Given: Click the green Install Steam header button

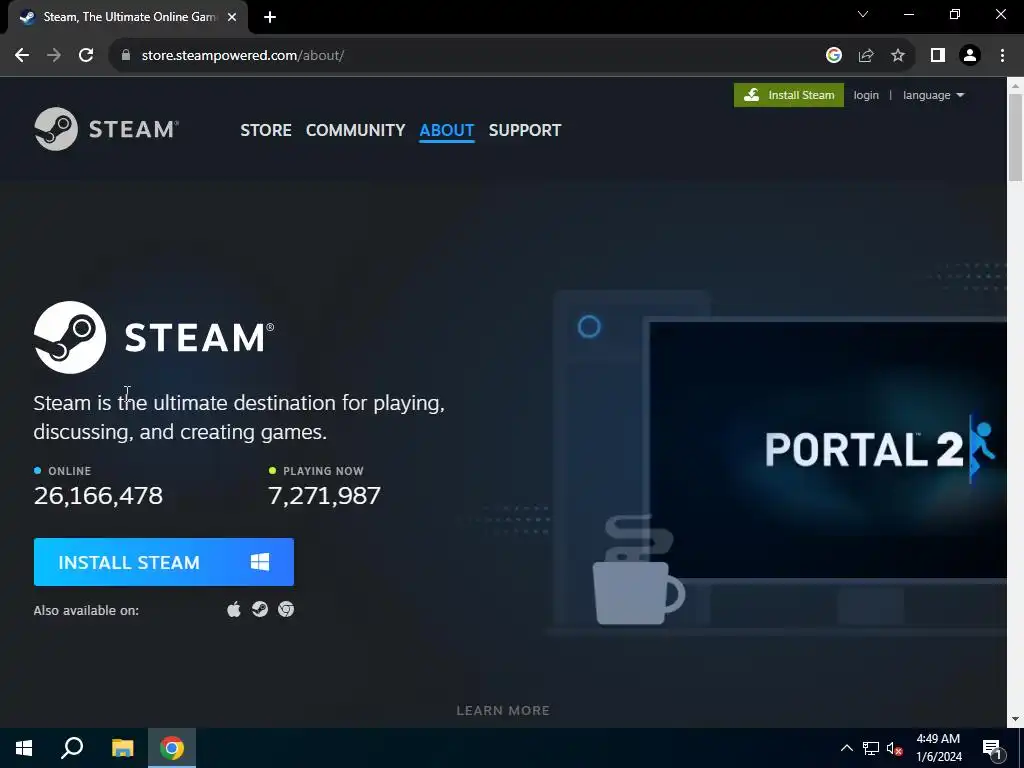Looking at the screenshot, I should pos(788,95).
